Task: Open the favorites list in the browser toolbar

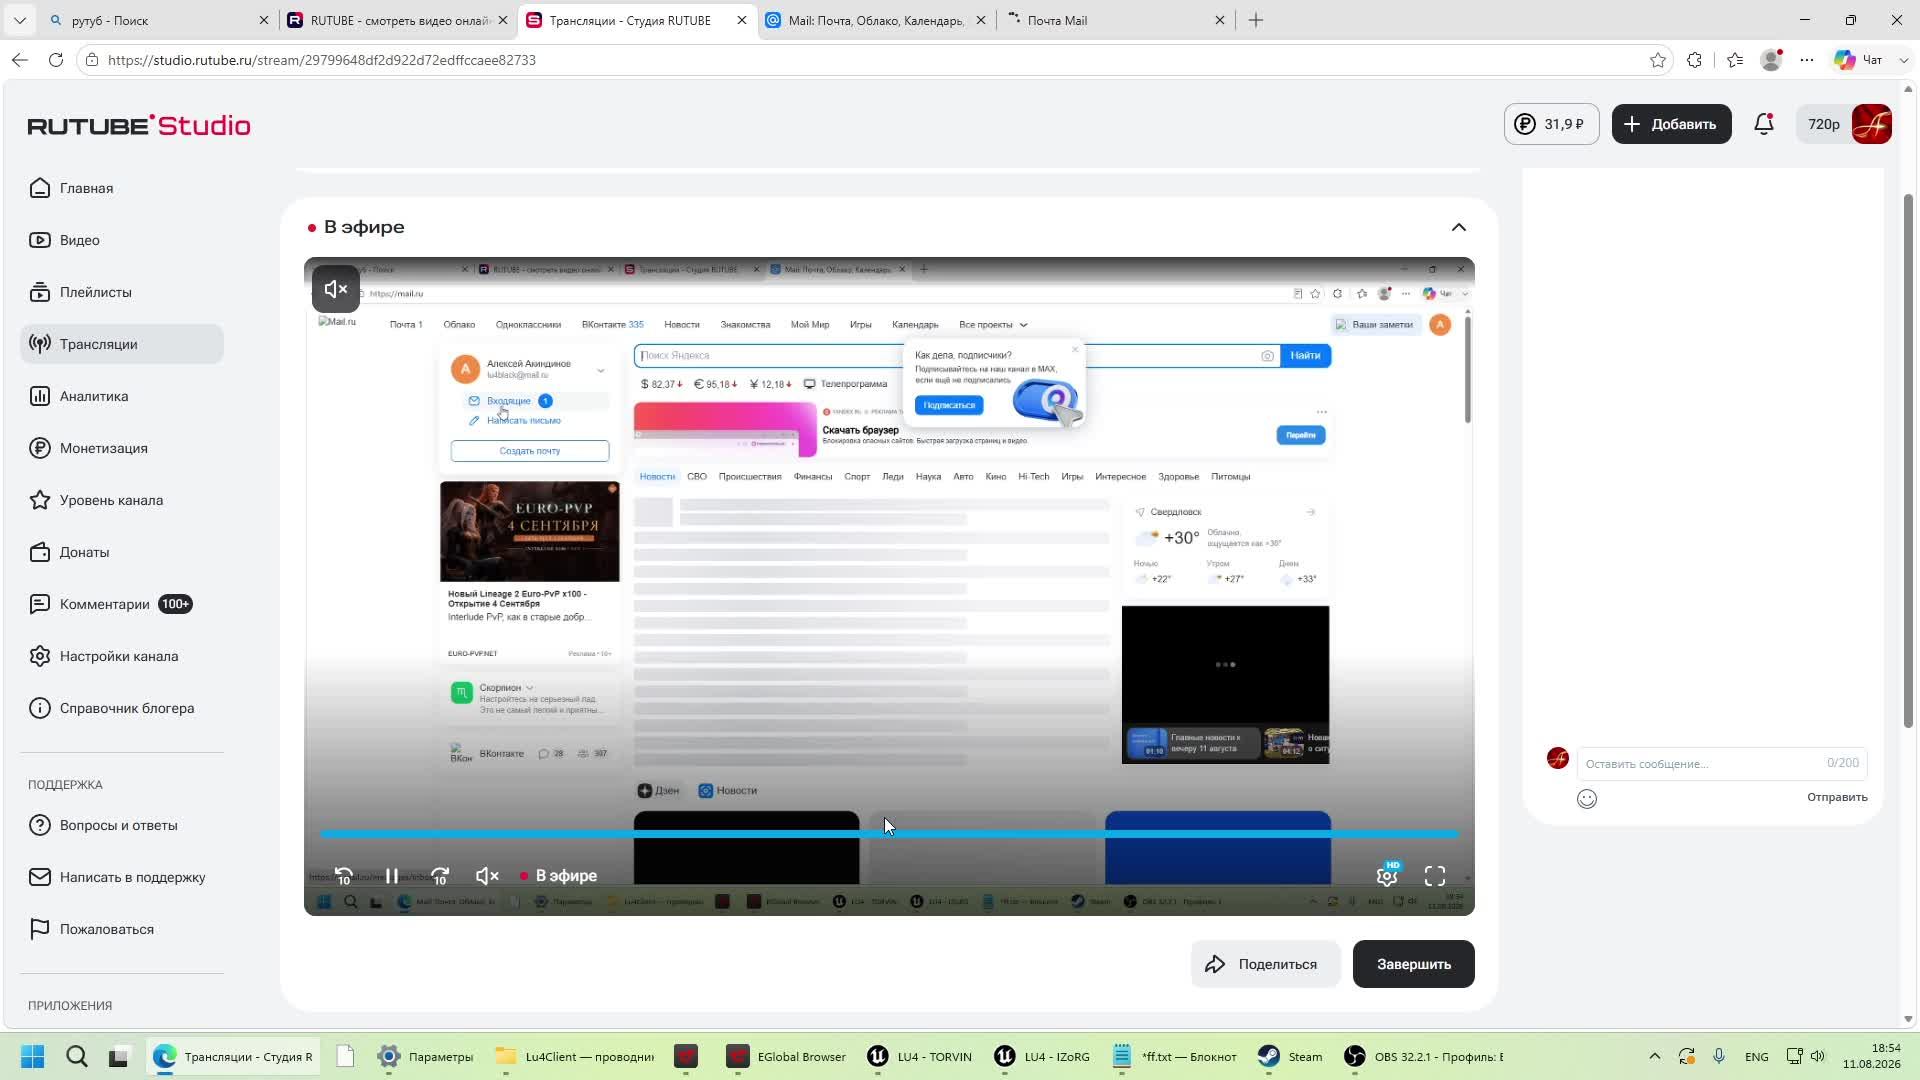Action: (1735, 60)
